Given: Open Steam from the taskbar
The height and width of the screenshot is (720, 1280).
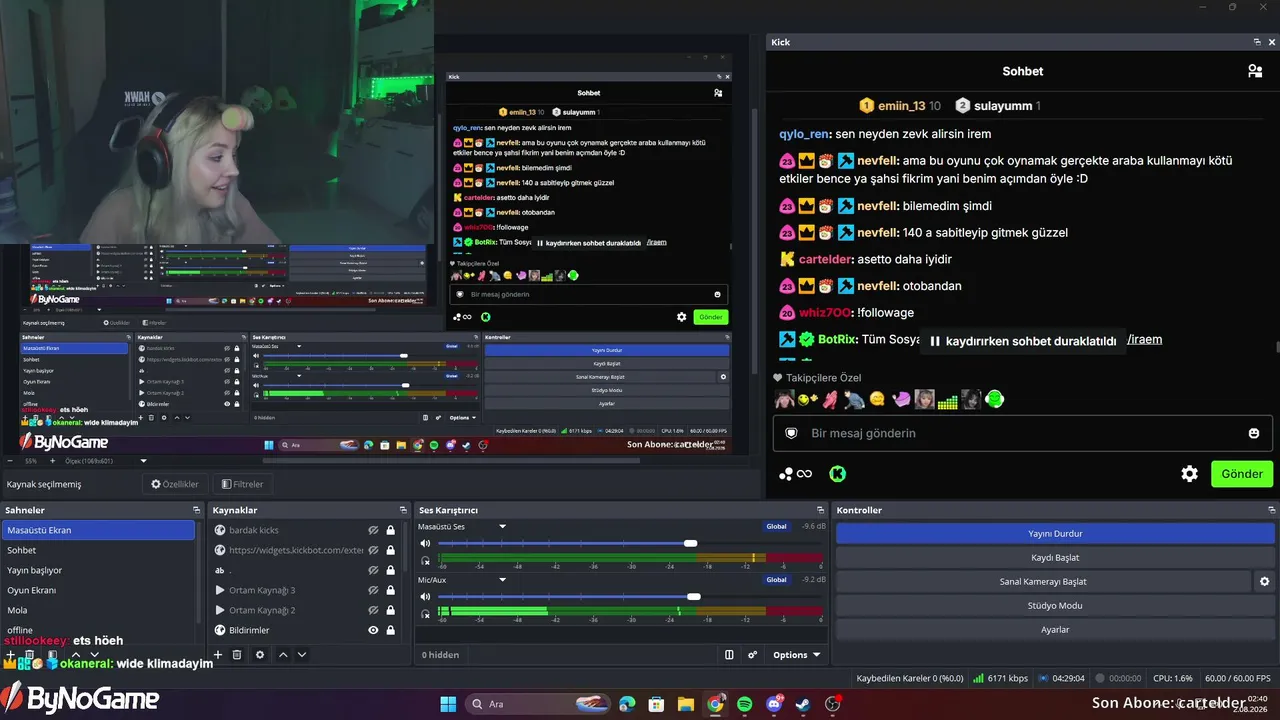Looking at the screenshot, I should point(803,704).
